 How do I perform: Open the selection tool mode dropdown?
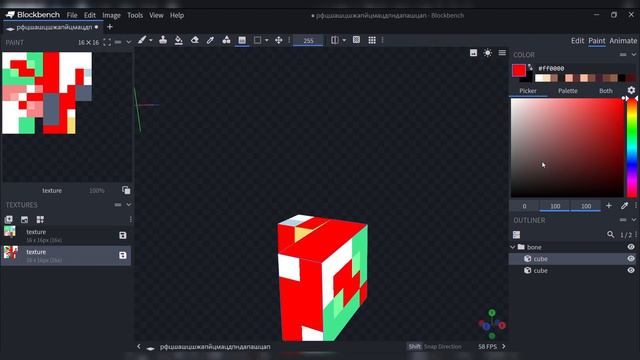267,40
